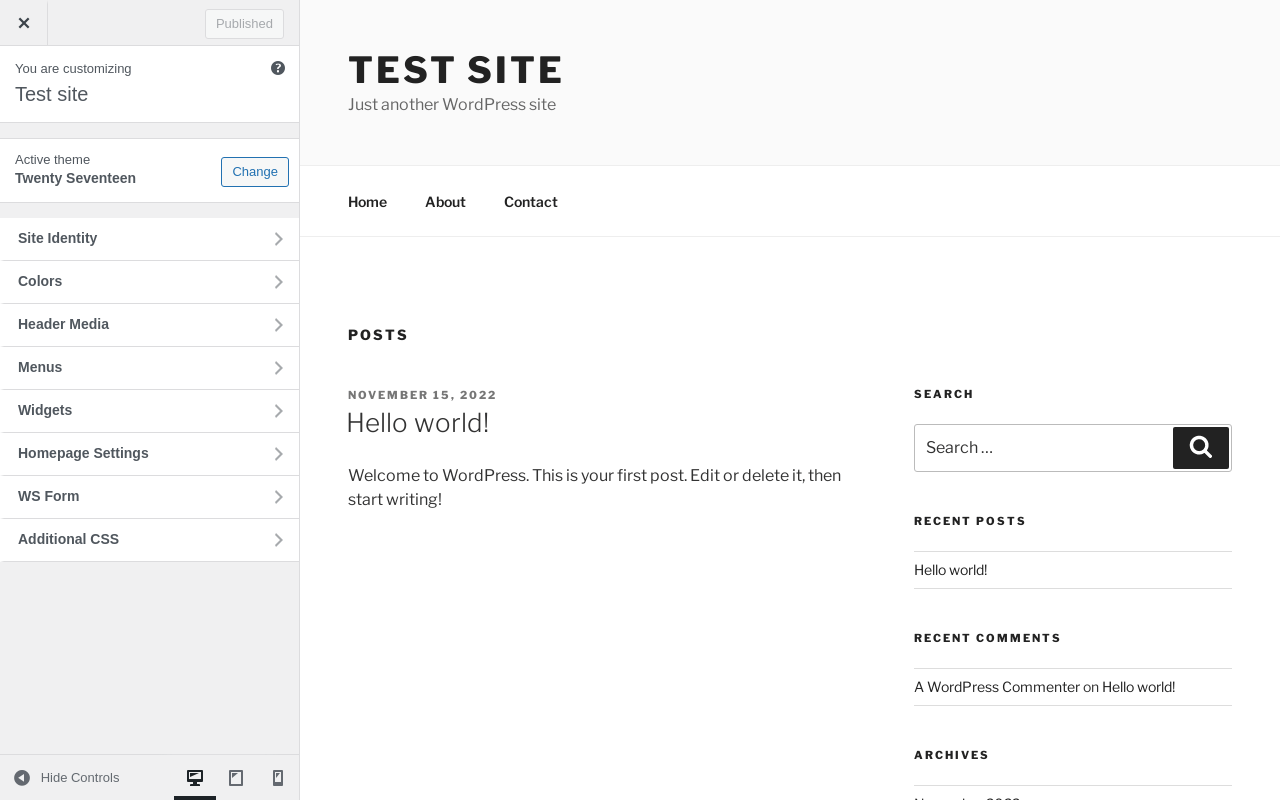Open the Widgets panel
1280x800 pixels.
click(150, 411)
